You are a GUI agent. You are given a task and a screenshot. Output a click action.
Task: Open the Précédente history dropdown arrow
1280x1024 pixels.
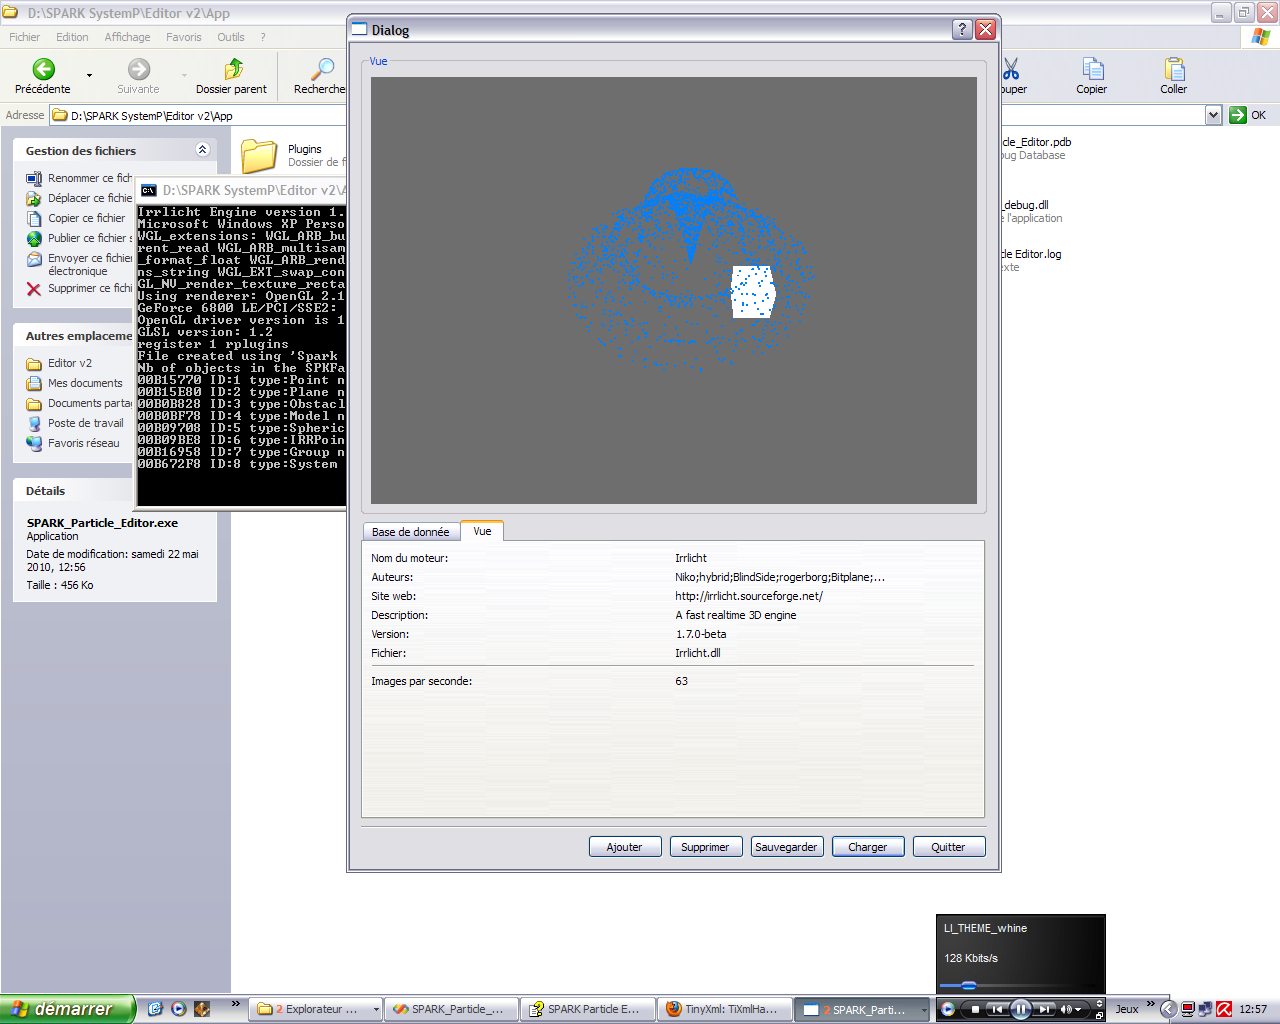point(89,75)
